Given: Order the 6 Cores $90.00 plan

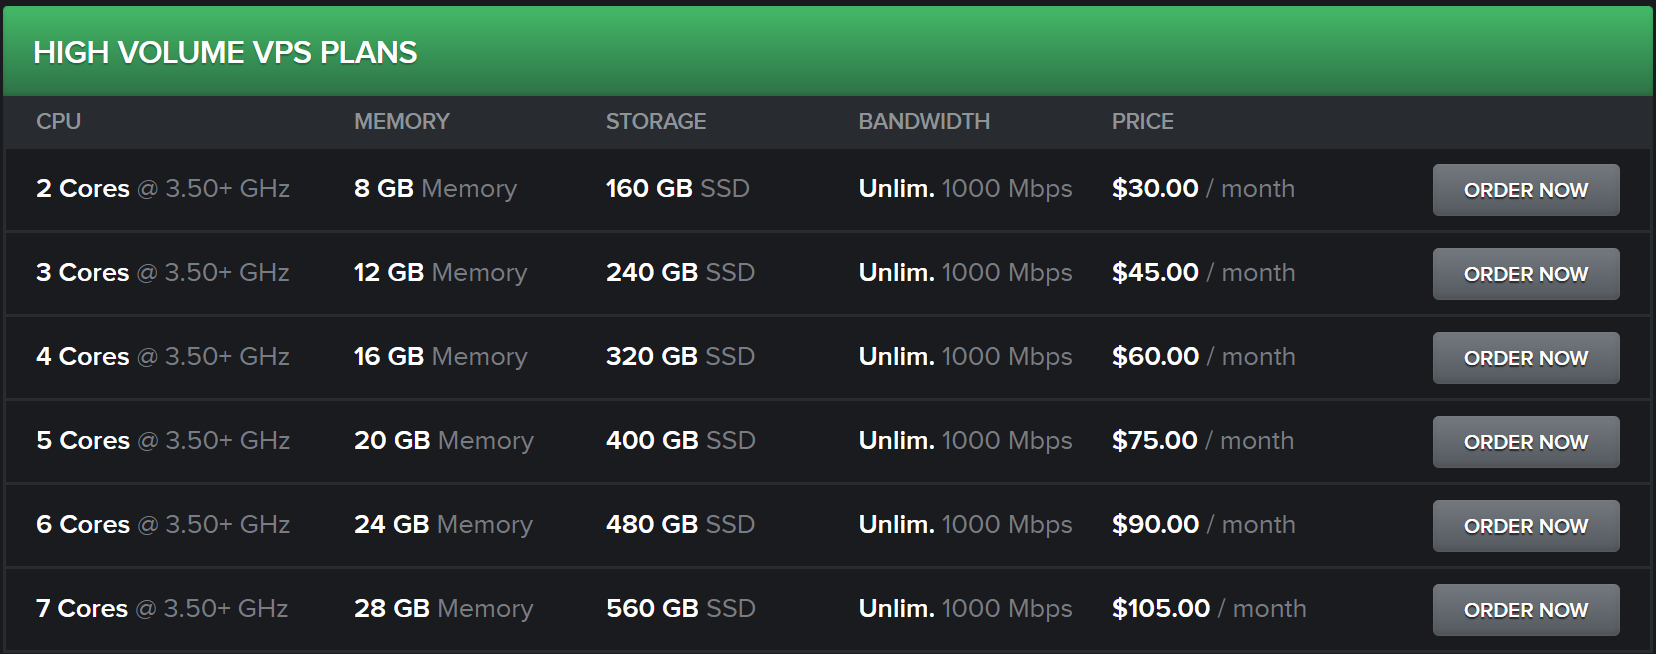Looking at the screenshot, I should click(x=1526, y=526).
